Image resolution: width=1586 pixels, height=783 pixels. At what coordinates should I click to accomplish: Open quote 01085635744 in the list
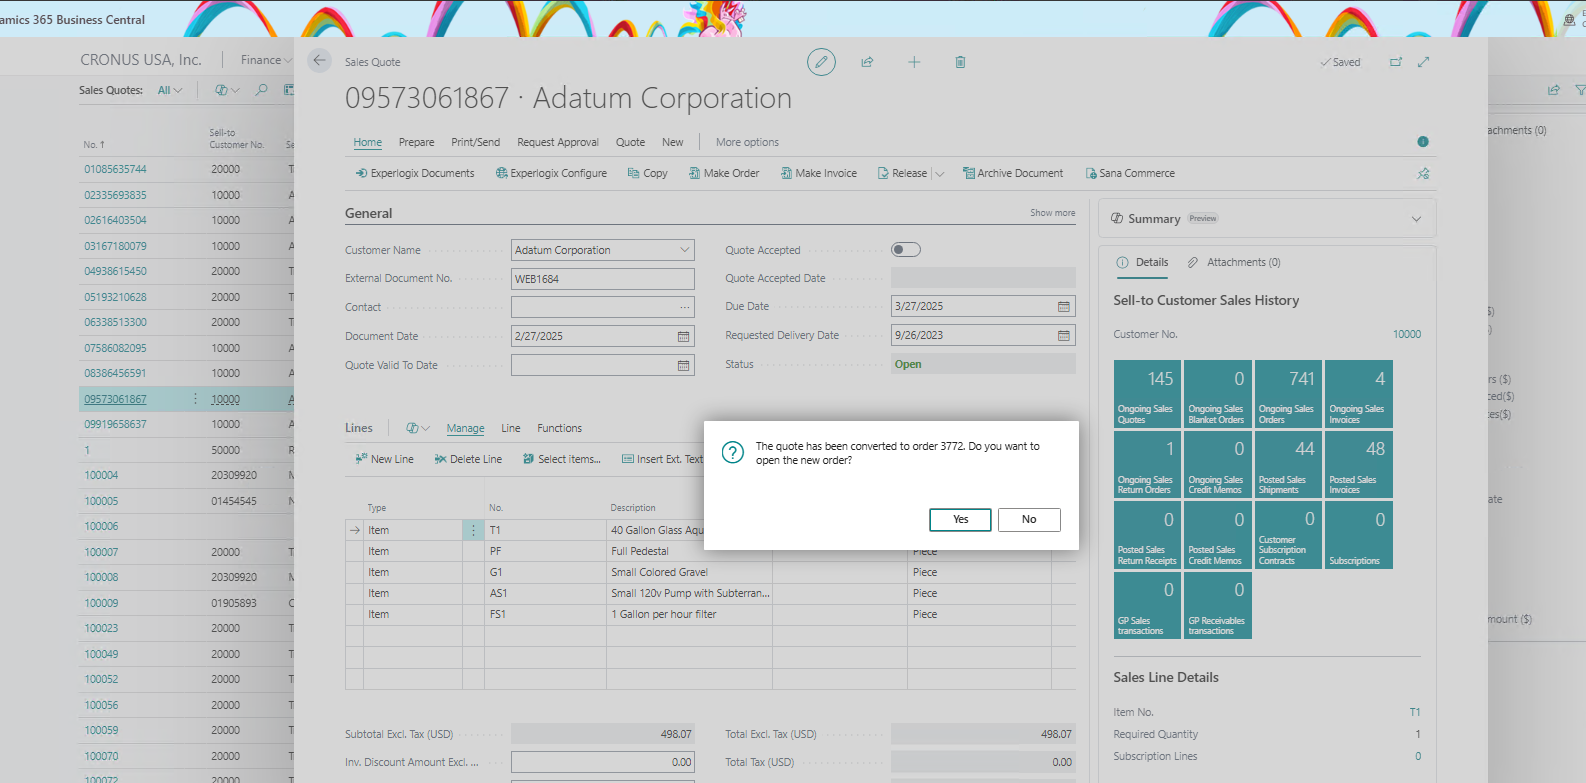(x=115, y=169)
